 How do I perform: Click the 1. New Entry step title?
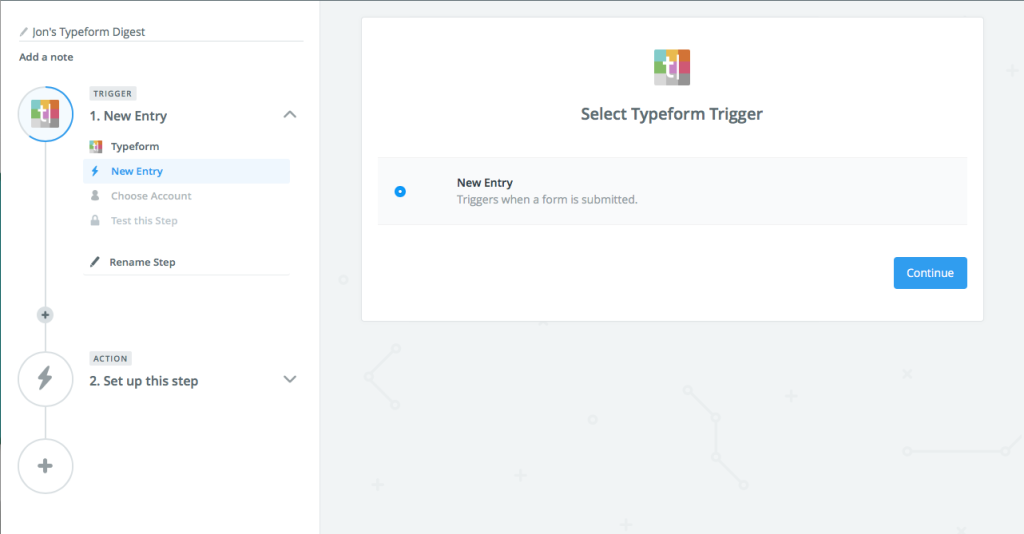point(128,116)
